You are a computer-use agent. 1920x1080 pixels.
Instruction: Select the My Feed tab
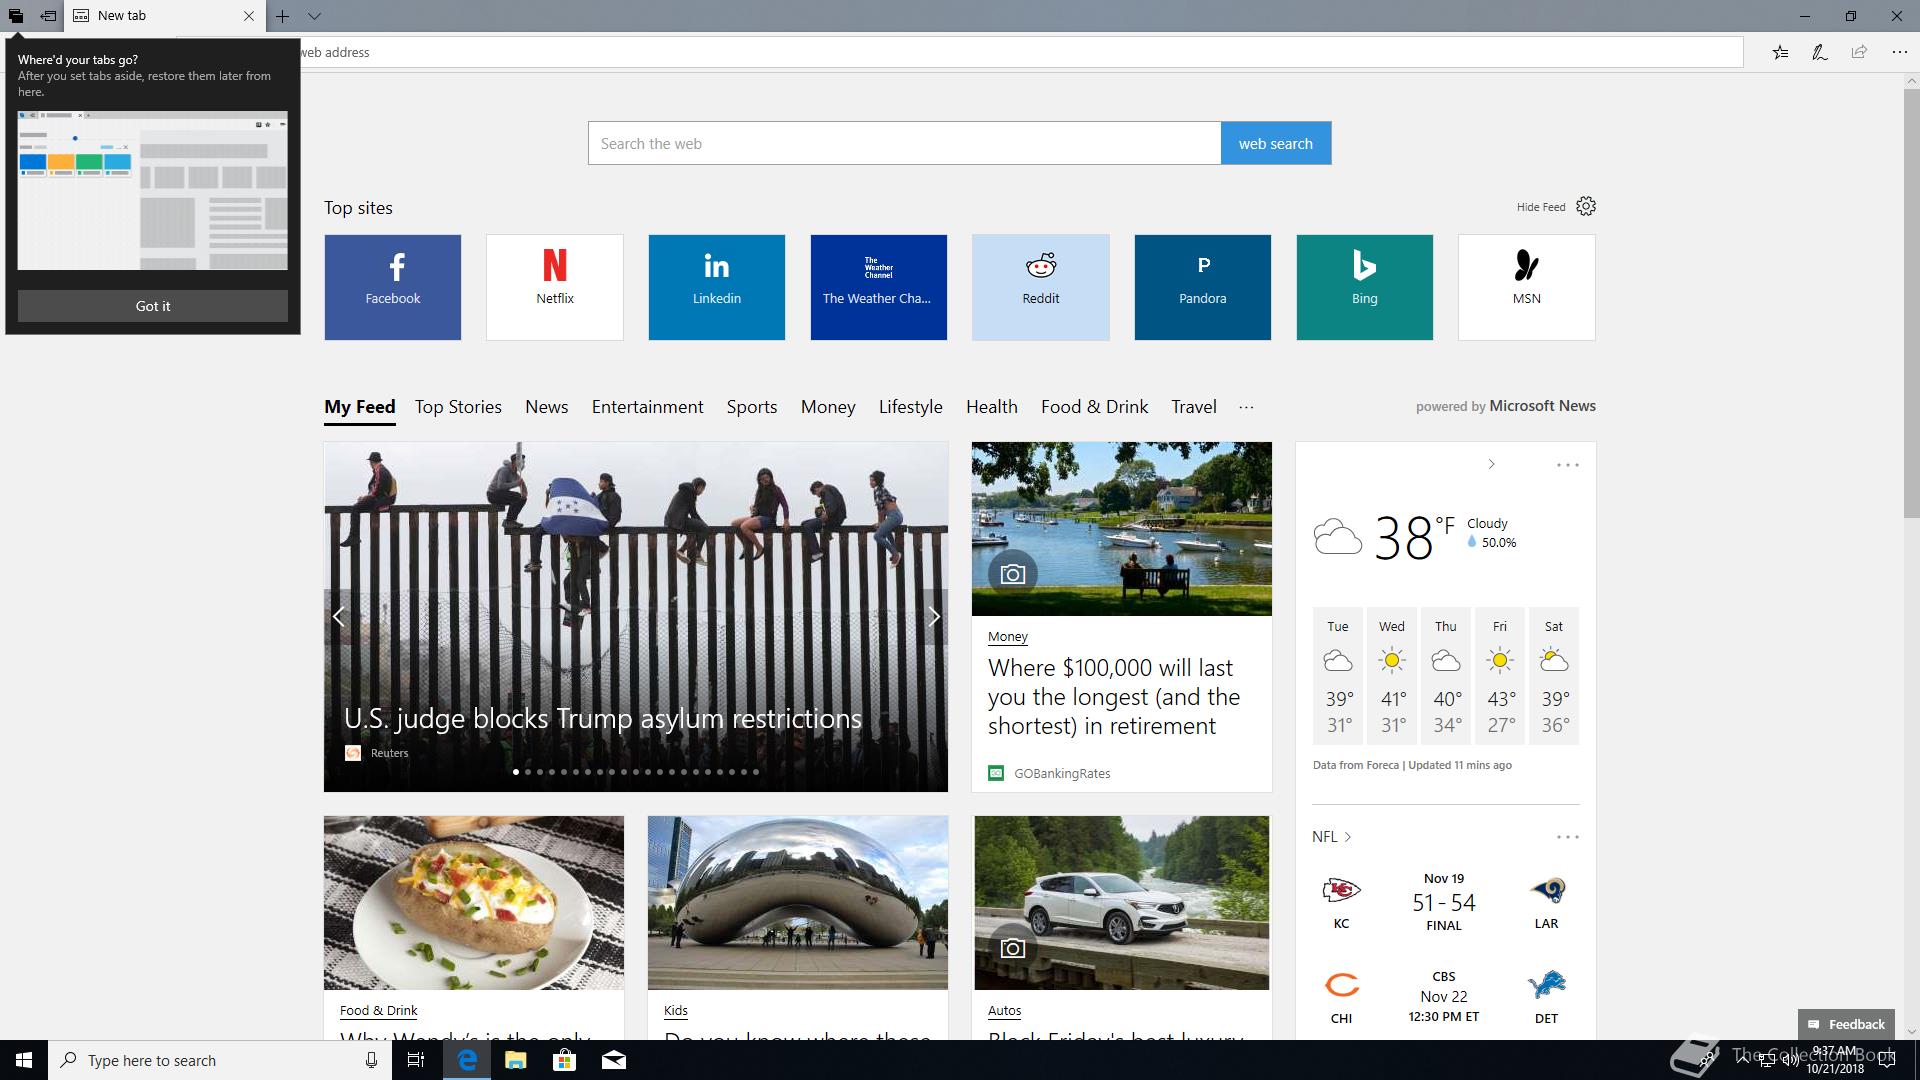point(360,407)
